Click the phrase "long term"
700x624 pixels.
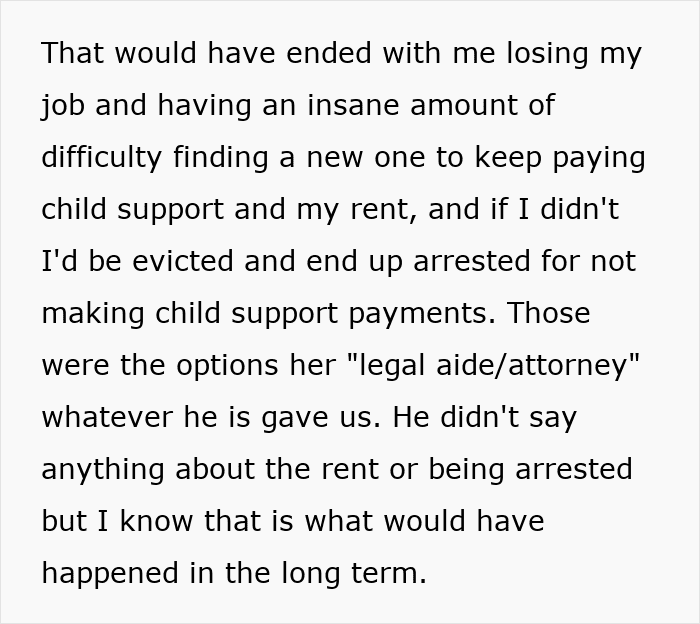[x=367, y=573]
